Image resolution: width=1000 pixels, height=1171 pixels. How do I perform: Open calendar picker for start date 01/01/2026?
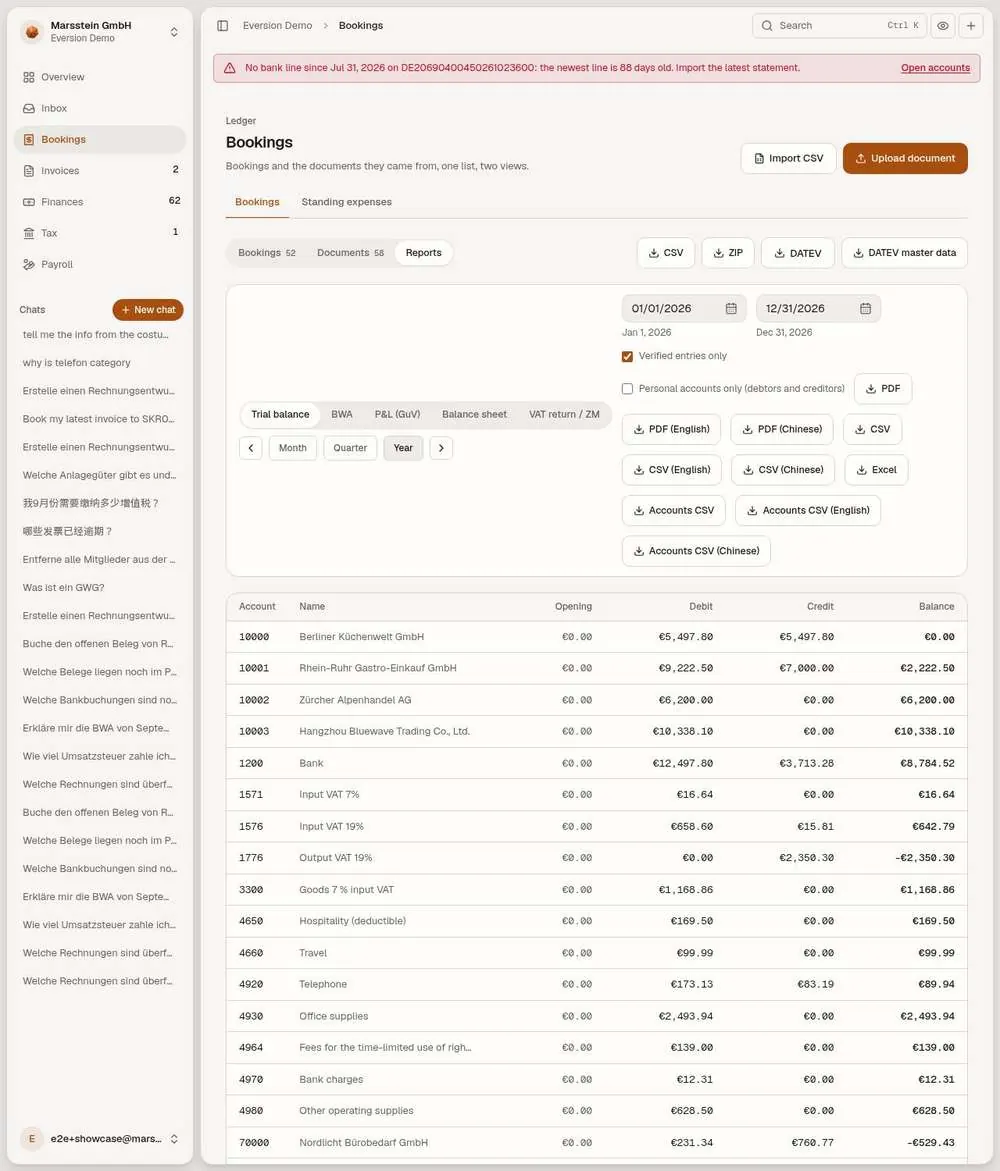[x=731, y=308]
